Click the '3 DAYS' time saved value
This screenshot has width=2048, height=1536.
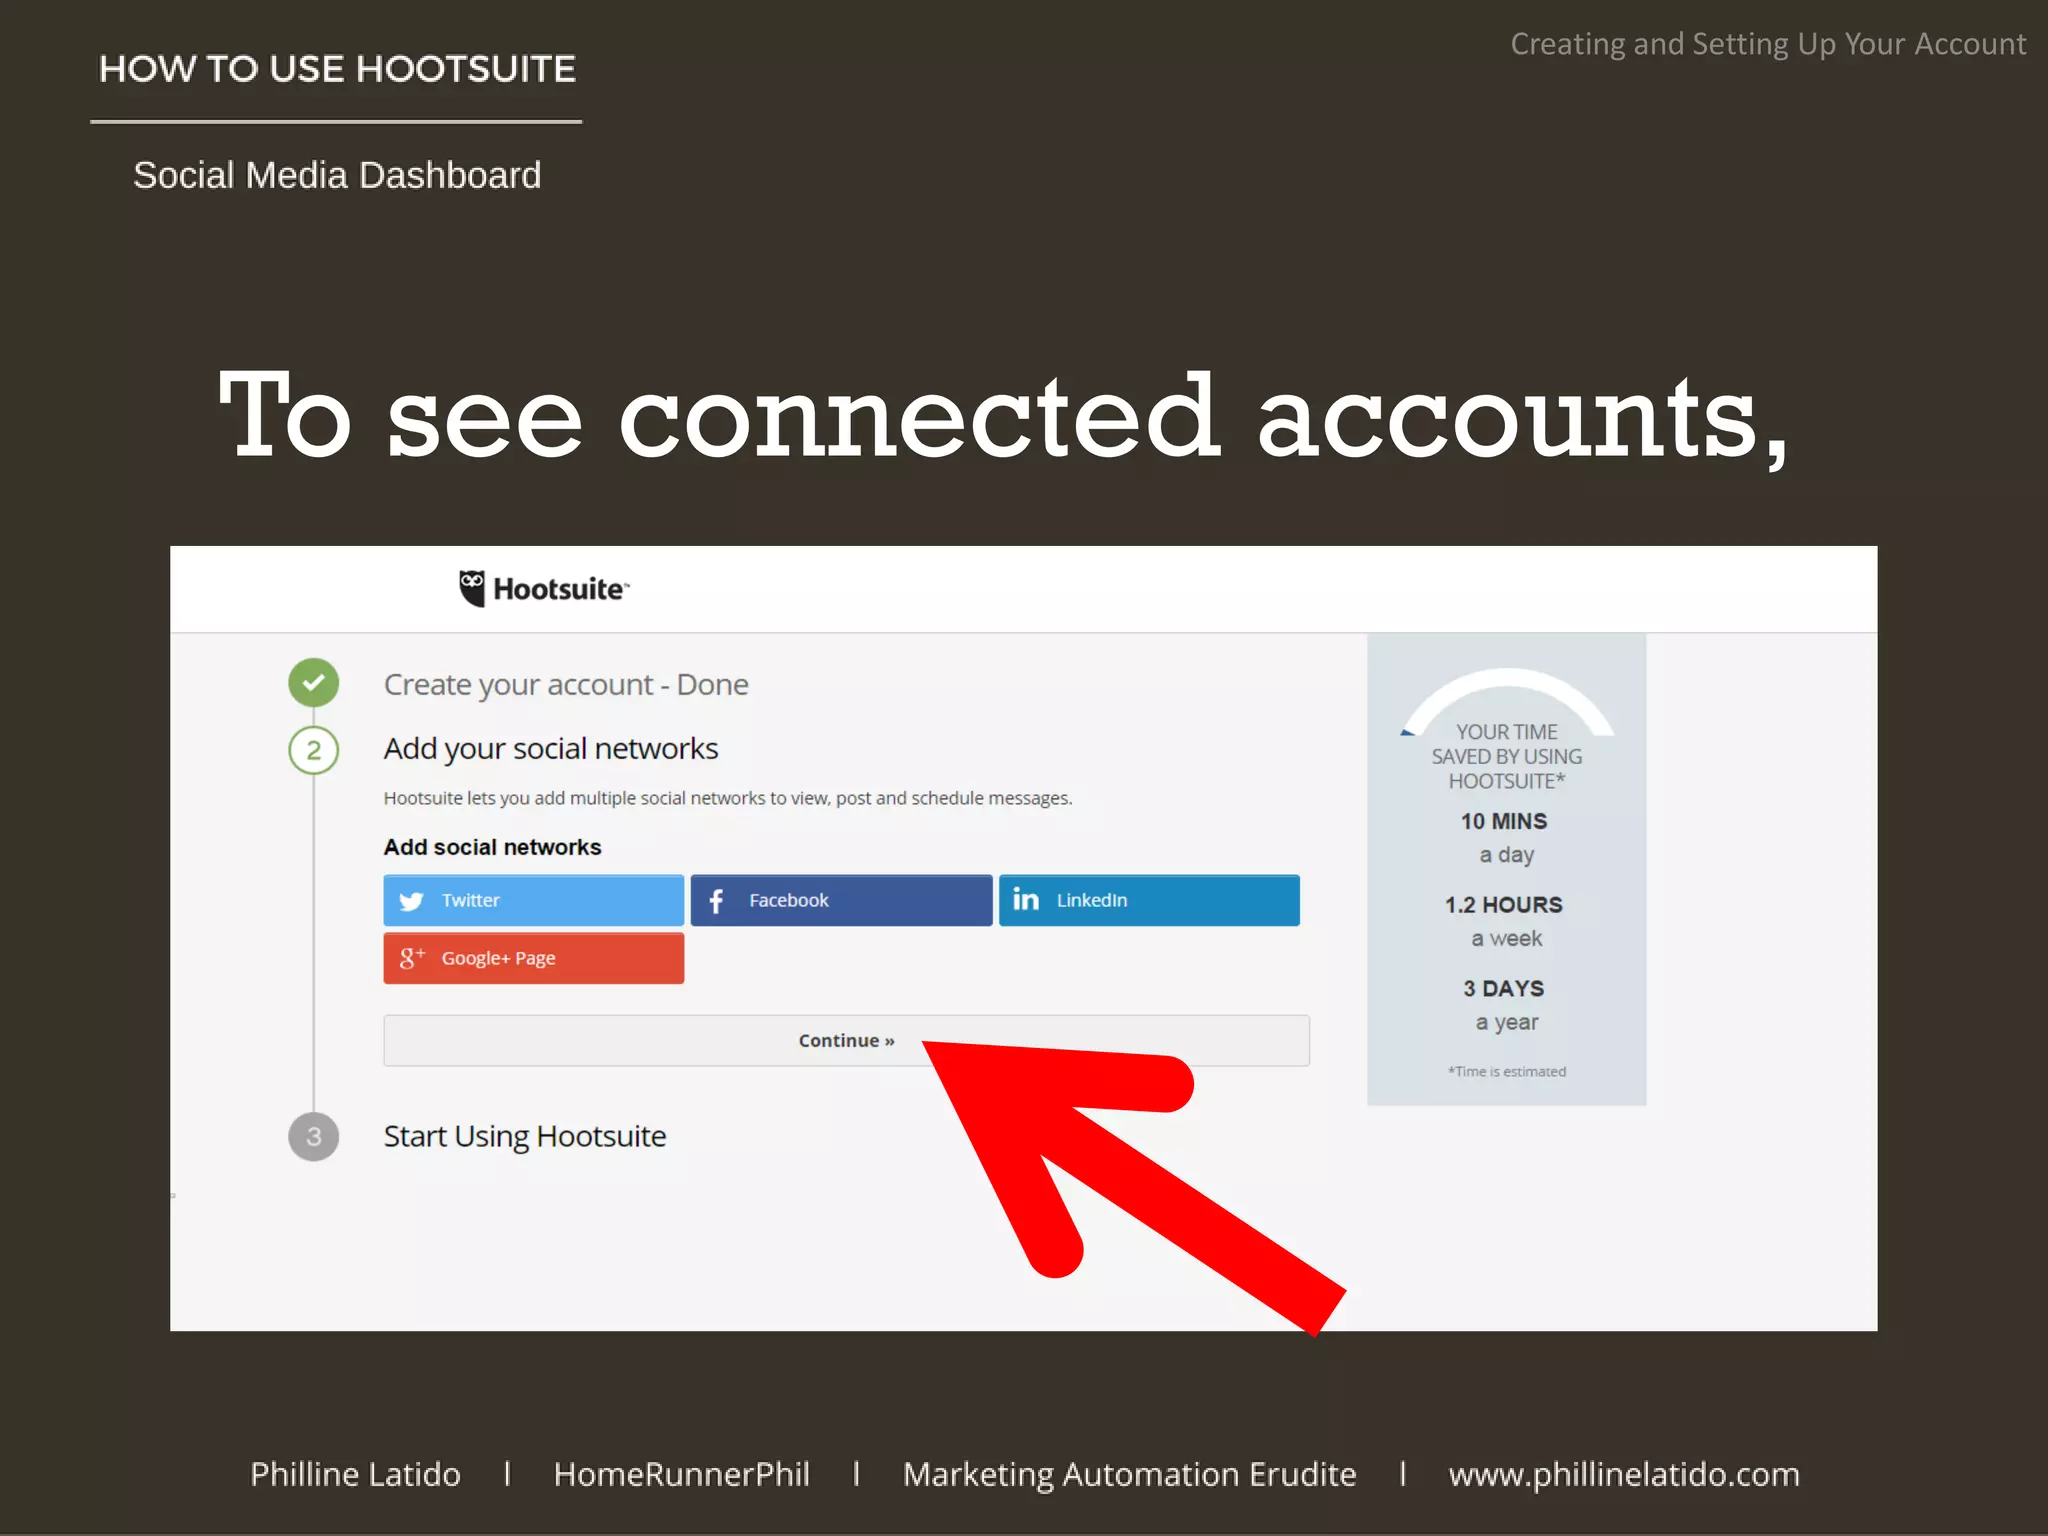pyautogui.click(x=1504, y=989)
